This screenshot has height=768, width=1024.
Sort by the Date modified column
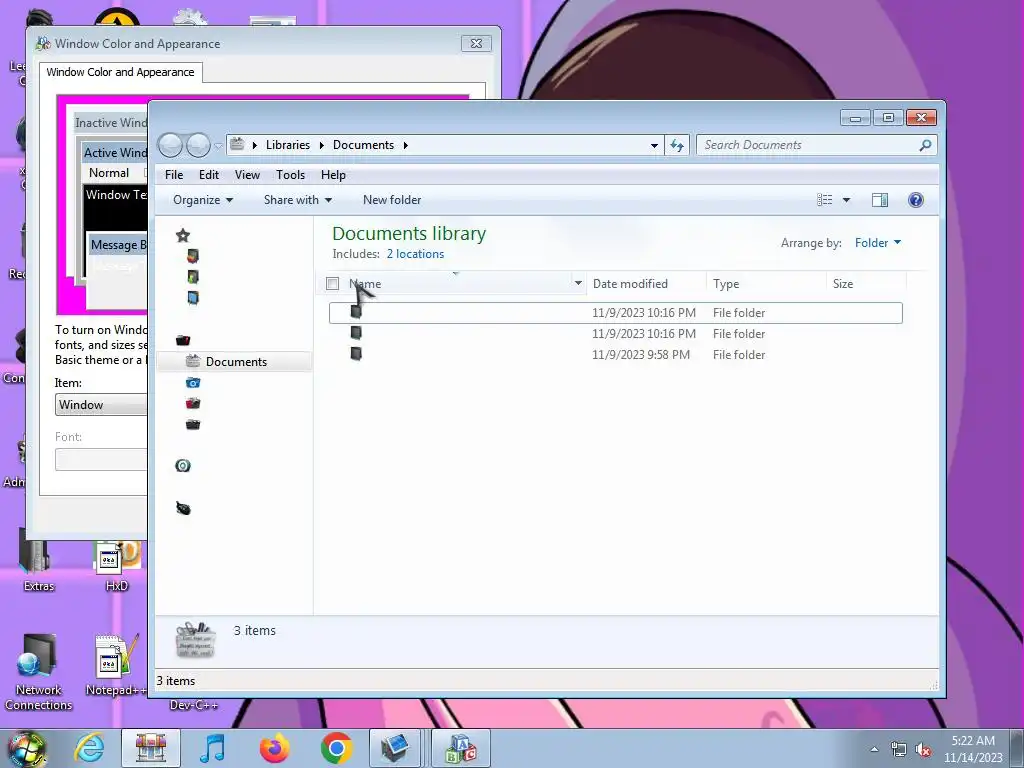[647, 283]
